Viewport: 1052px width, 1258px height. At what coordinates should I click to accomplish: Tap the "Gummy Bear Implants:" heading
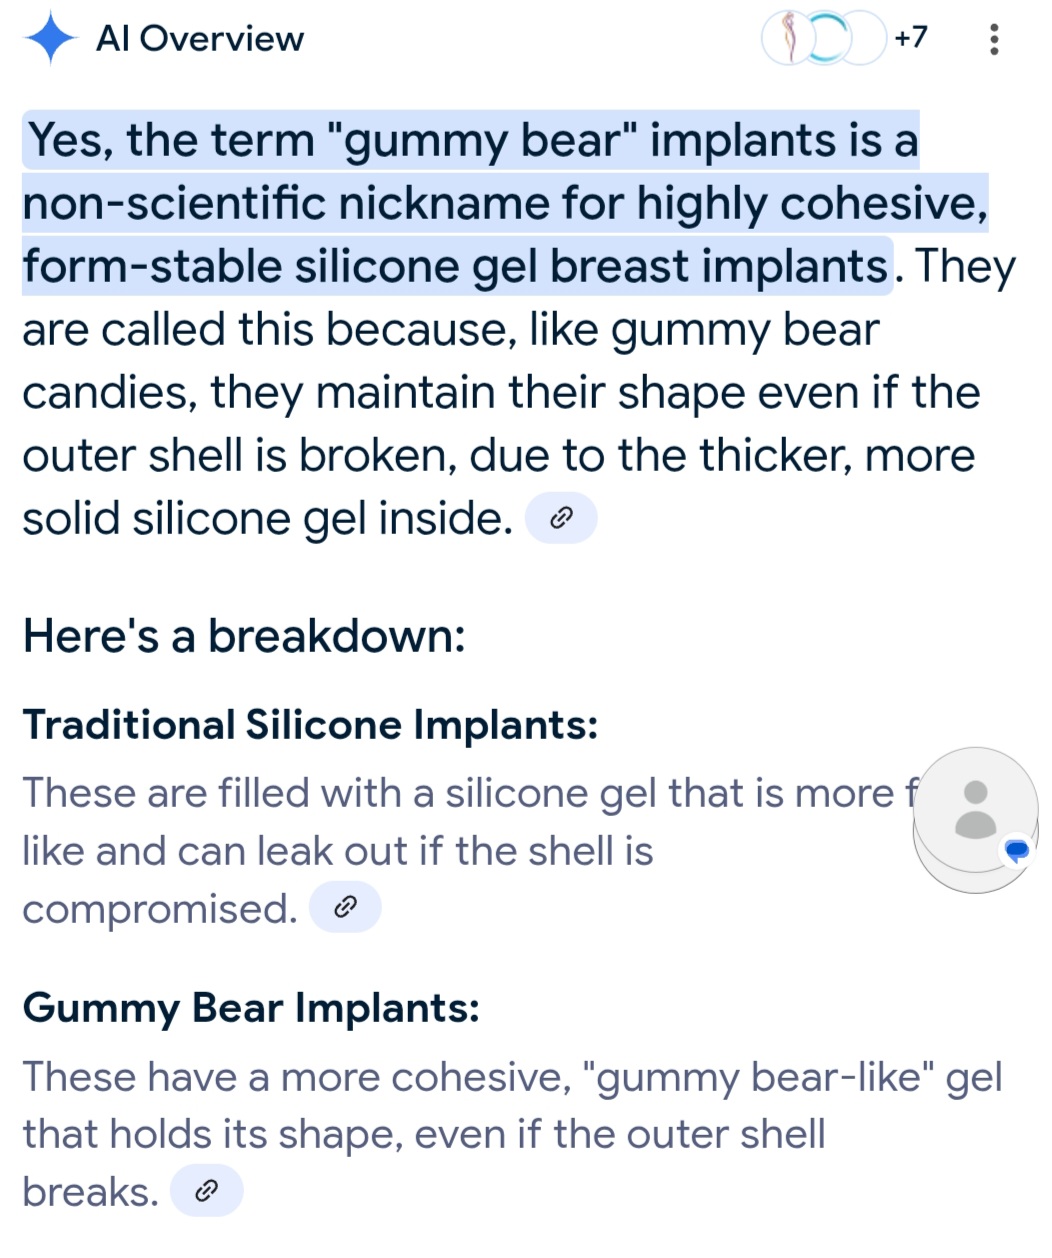click(x=251, y=1007)
